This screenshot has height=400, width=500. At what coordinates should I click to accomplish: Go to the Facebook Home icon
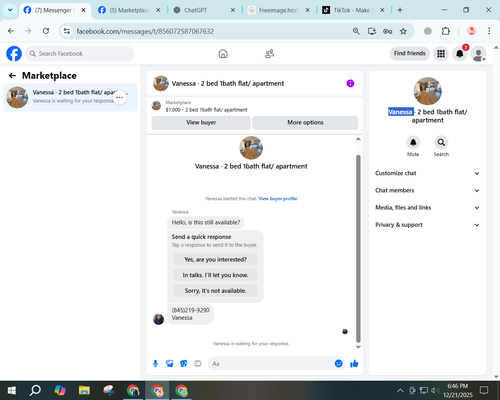(x=223, y=54)
